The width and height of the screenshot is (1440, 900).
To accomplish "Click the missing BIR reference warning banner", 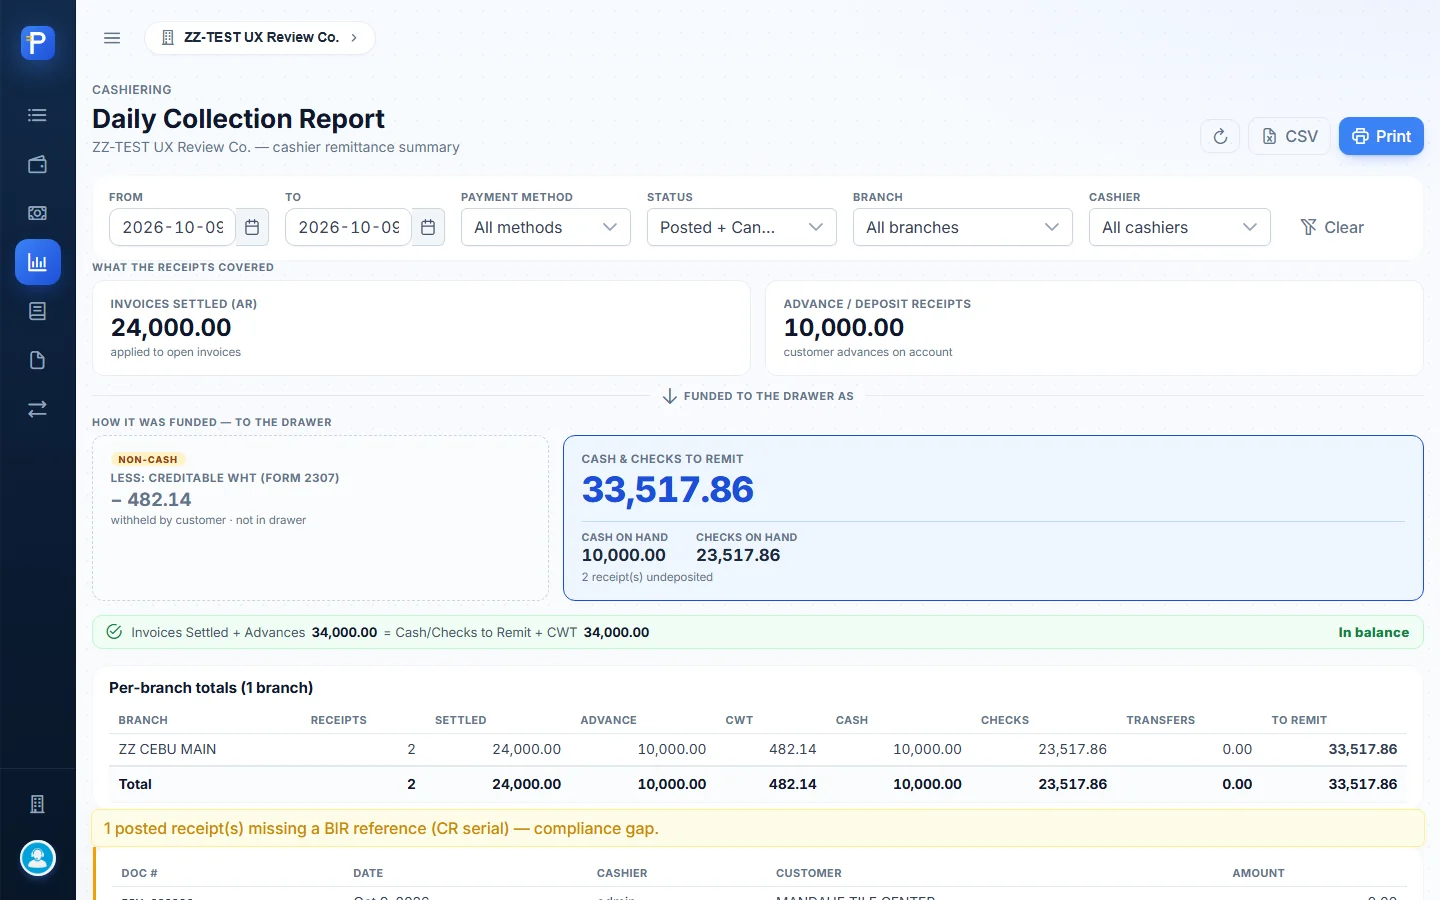I will point(757,828).
